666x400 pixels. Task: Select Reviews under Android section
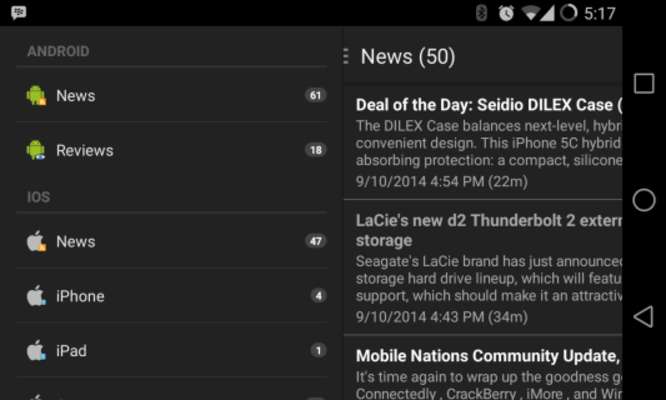point(172,150)
